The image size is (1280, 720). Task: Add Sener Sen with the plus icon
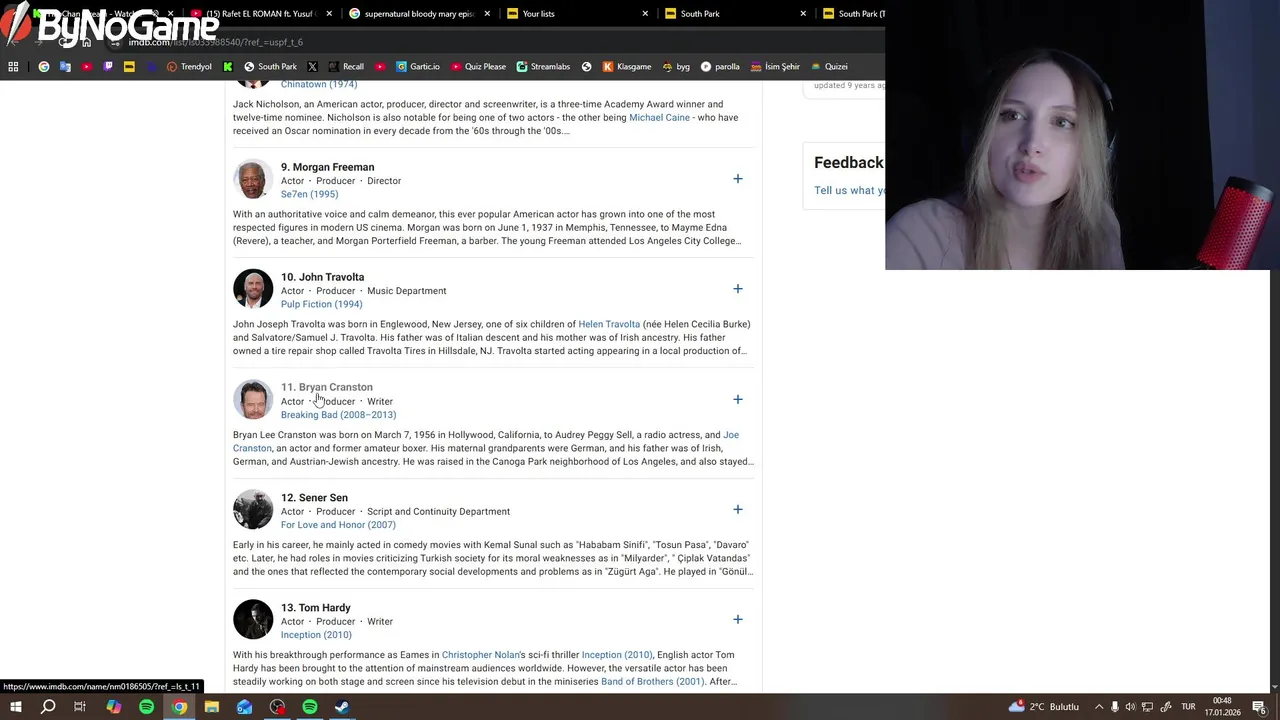point(738,509)
